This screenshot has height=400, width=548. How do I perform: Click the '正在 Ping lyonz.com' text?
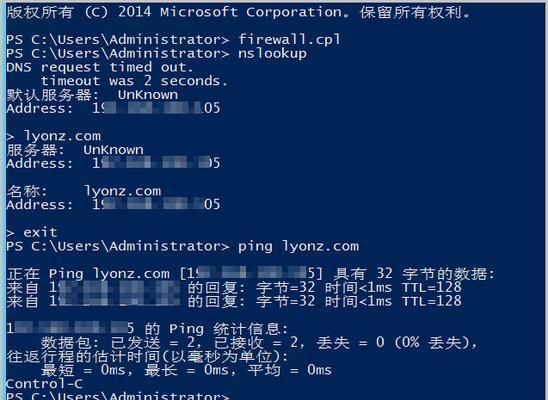point(88,274)
